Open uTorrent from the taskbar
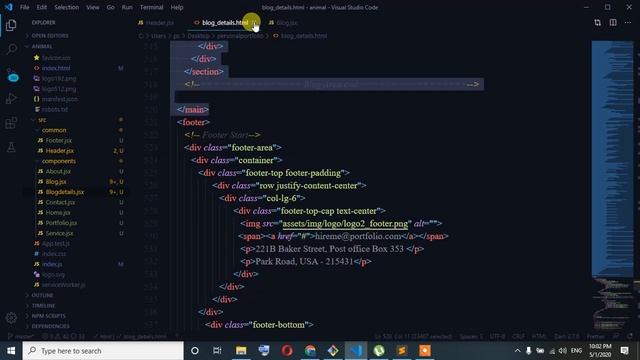Viewport: 640px width, 360px height. click(379, 351)
